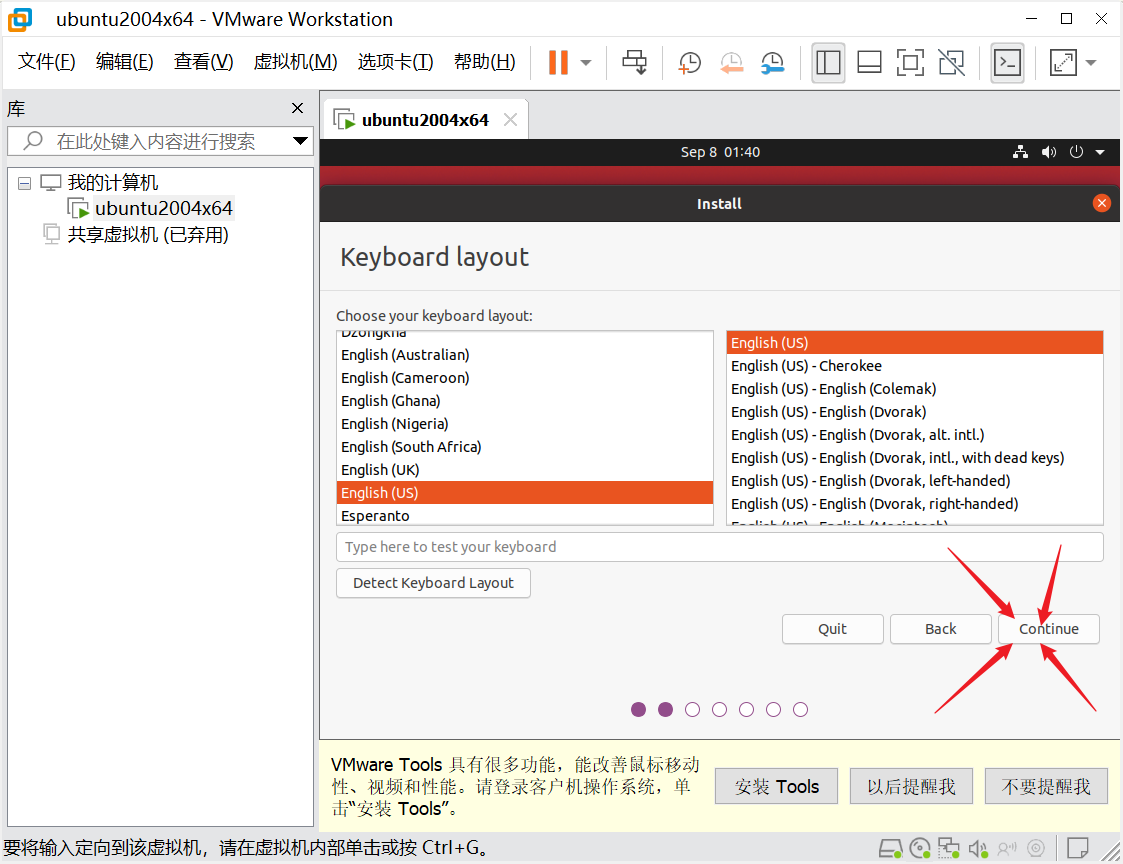Collapse the 我的计算机 tree node

24,183
